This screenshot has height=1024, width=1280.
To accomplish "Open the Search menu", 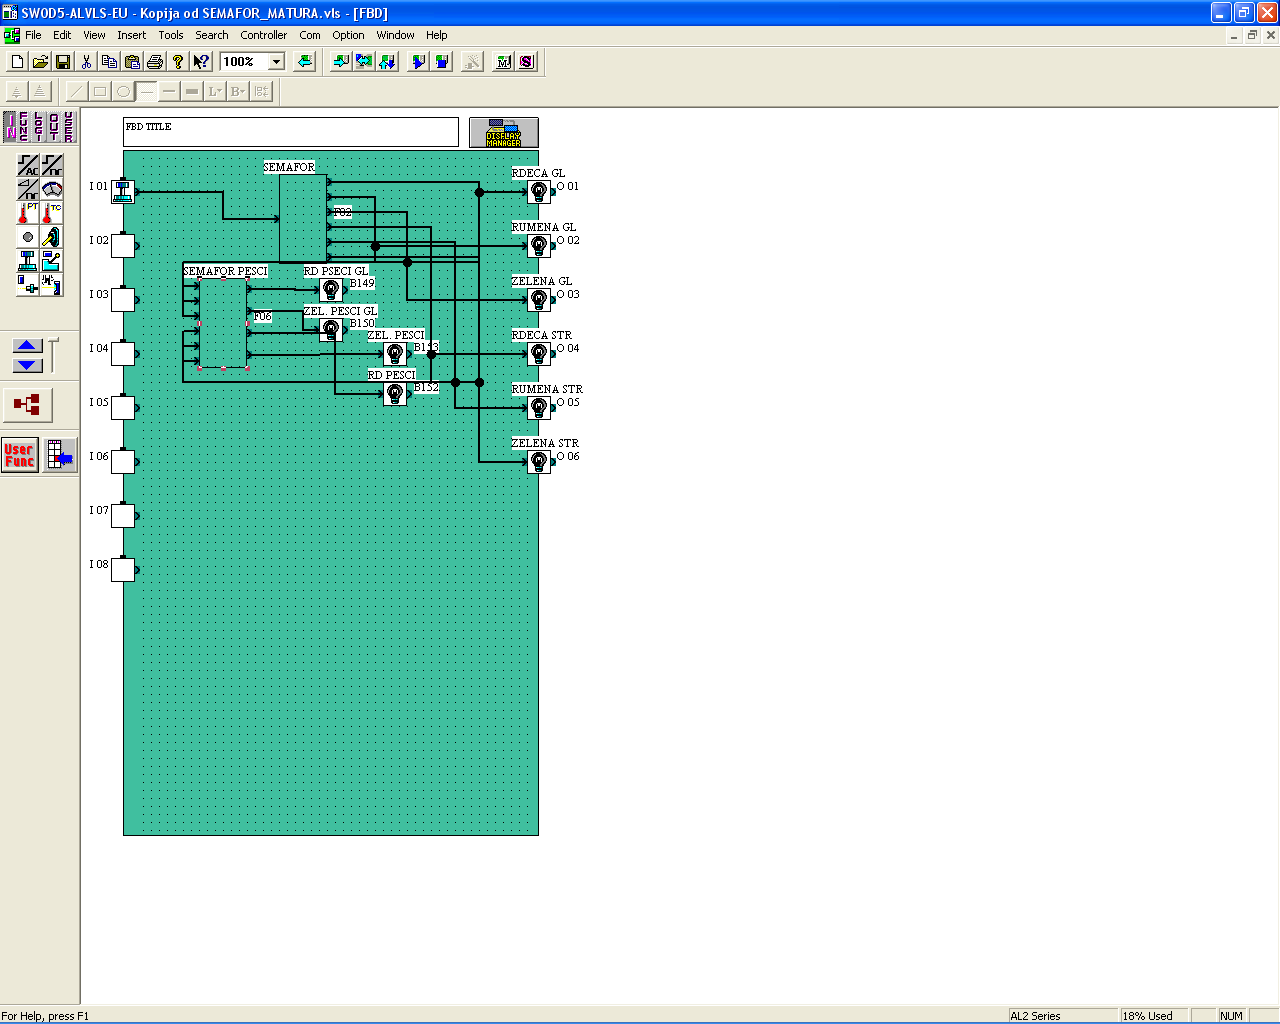I will point(212,35).
